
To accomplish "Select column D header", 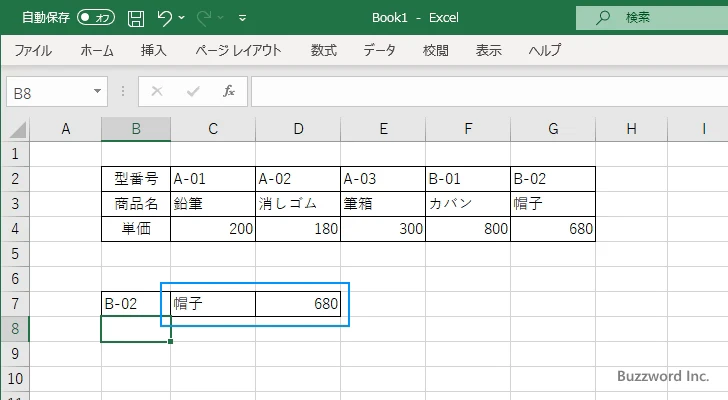I will pyautogui.click(x=297, y=129).
